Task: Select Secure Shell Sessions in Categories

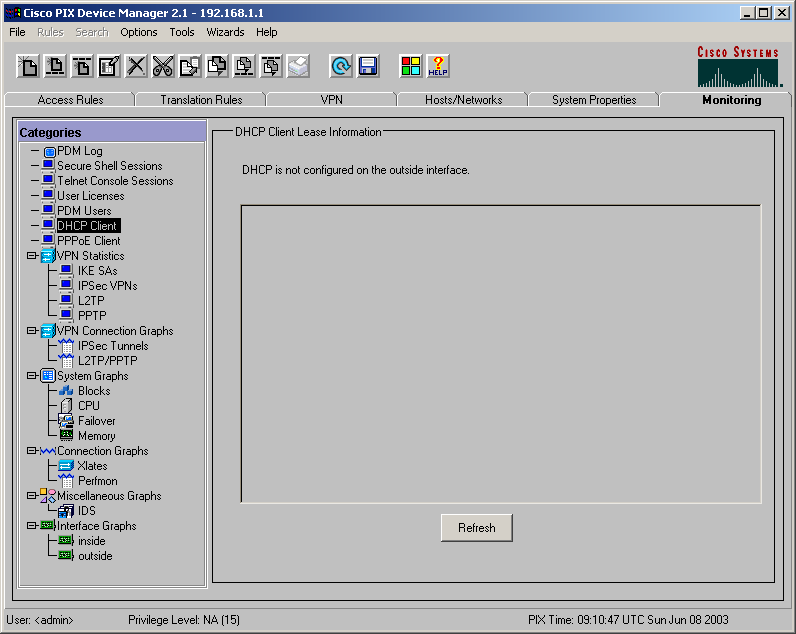Action: pos(110,166)
